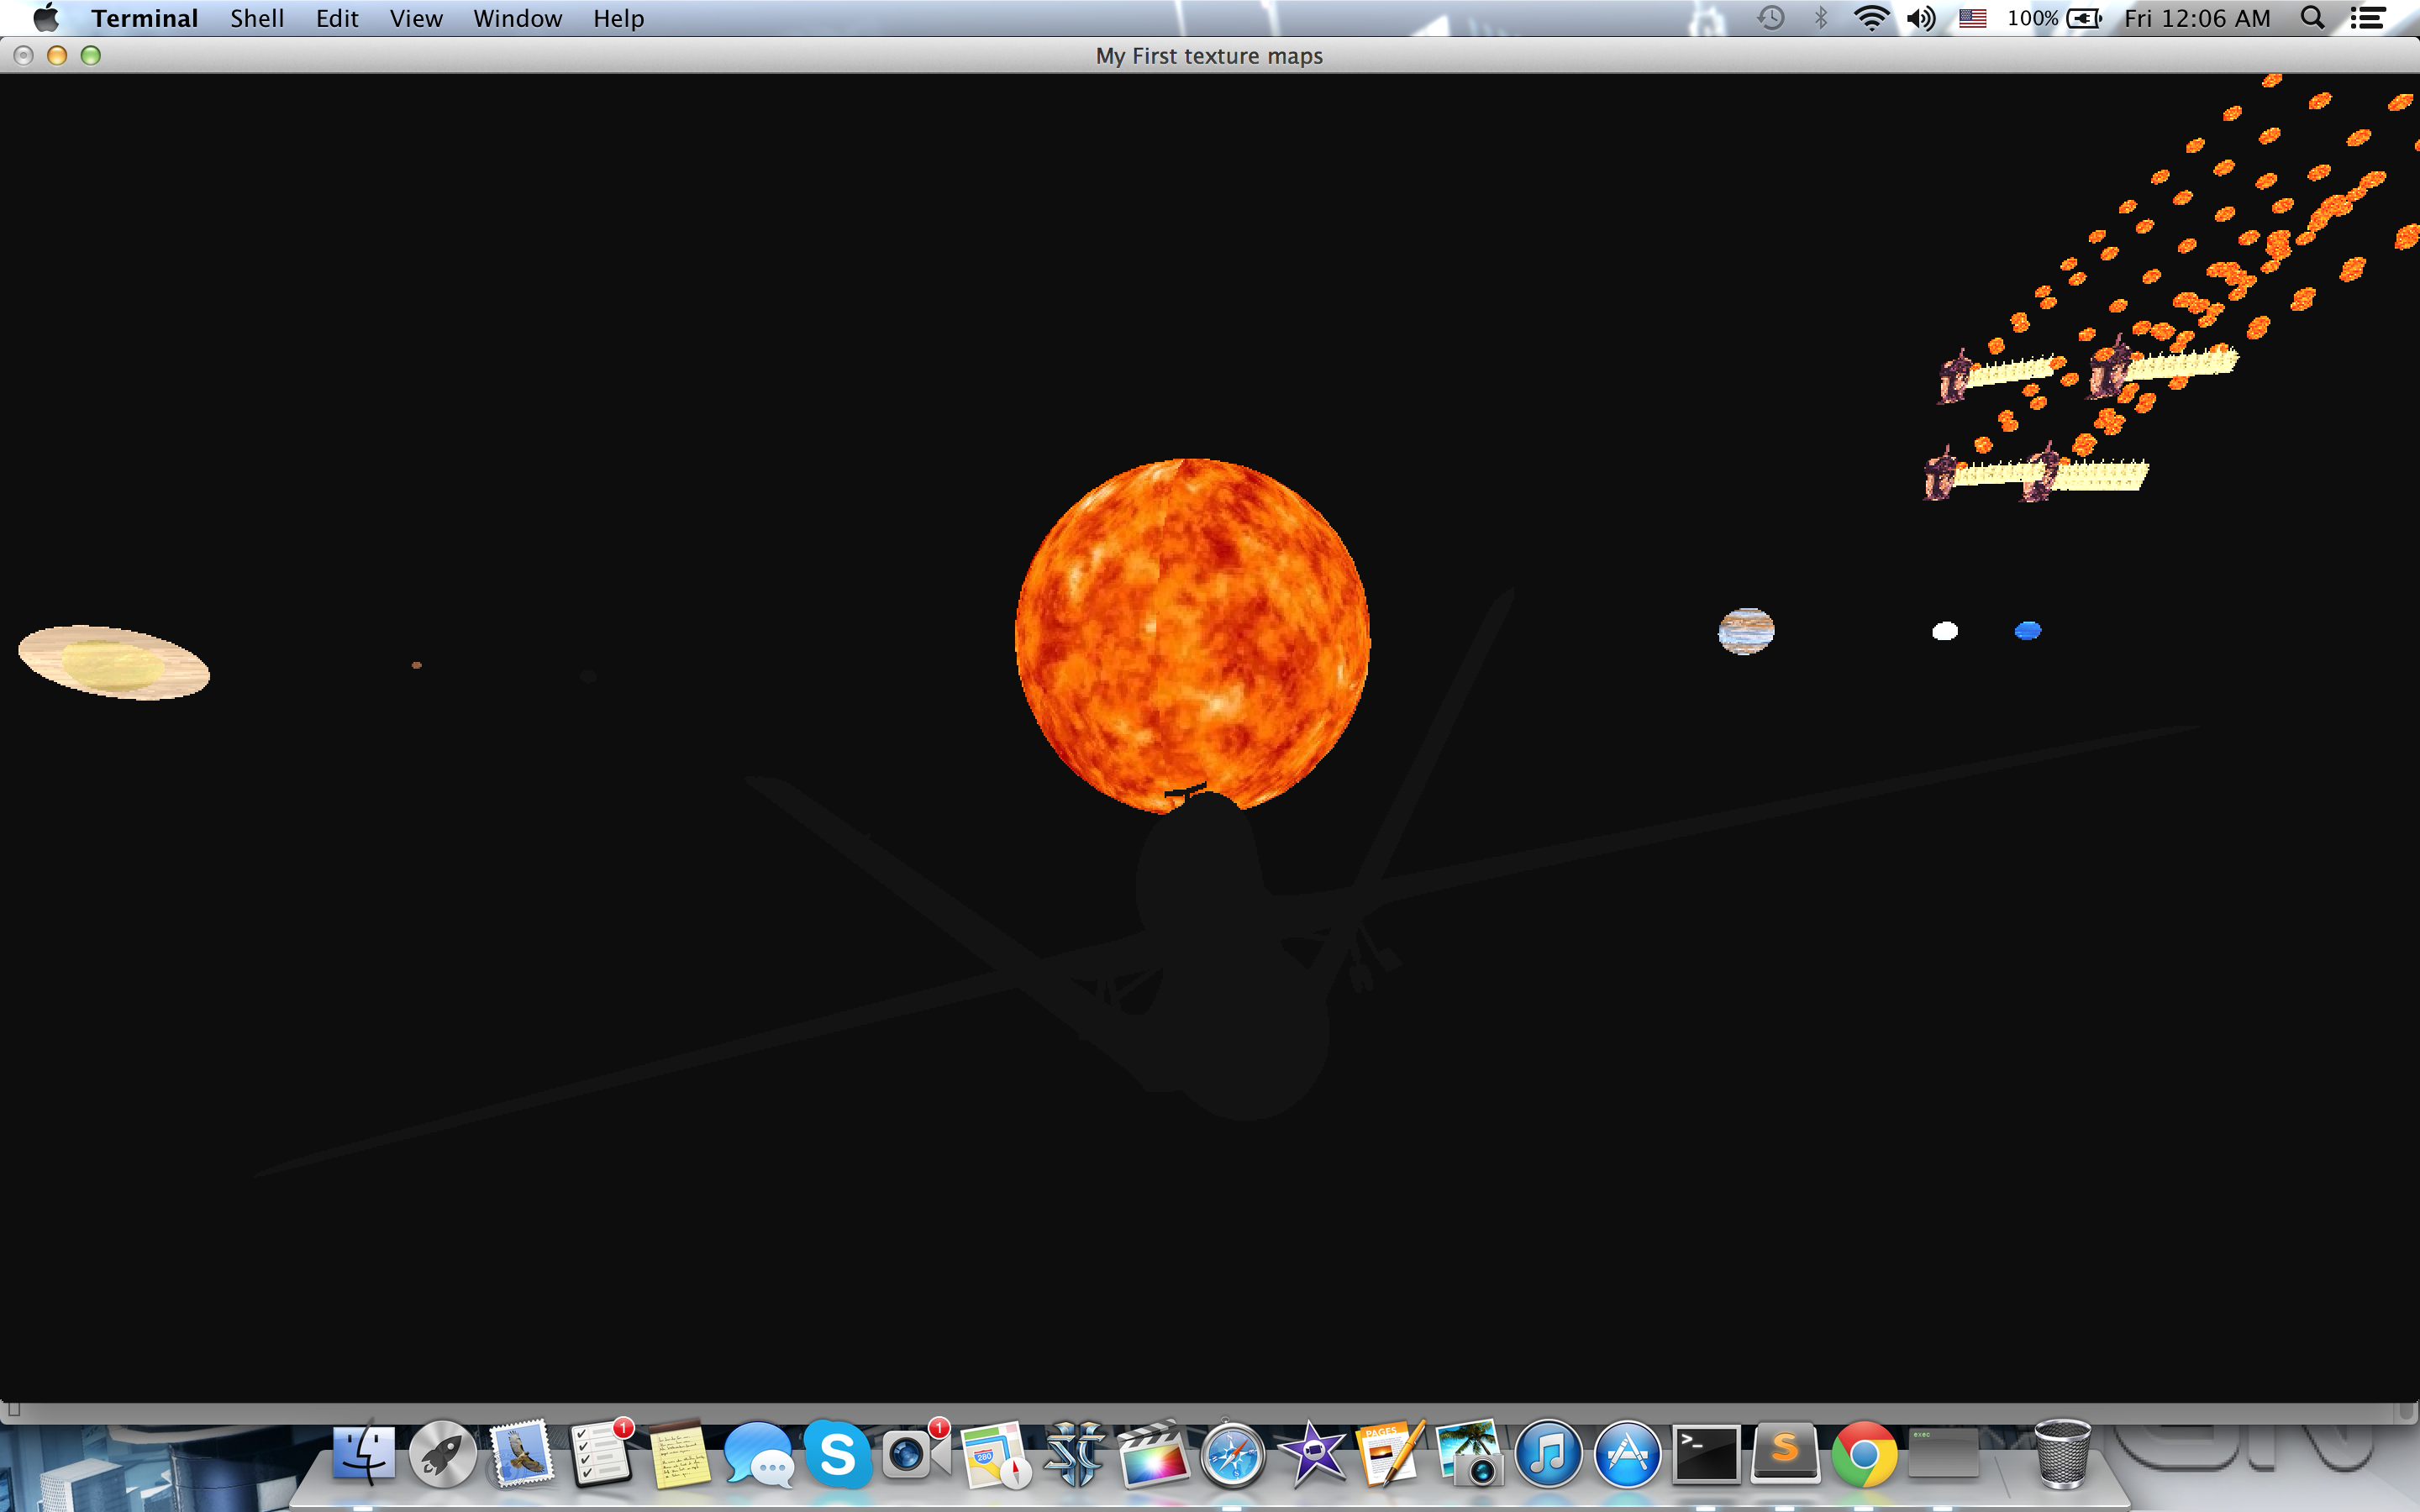The height and width of the screenshot is (1512, 2420).
Task: Switch to Terminal in the Dock
Action: 1706,1453
